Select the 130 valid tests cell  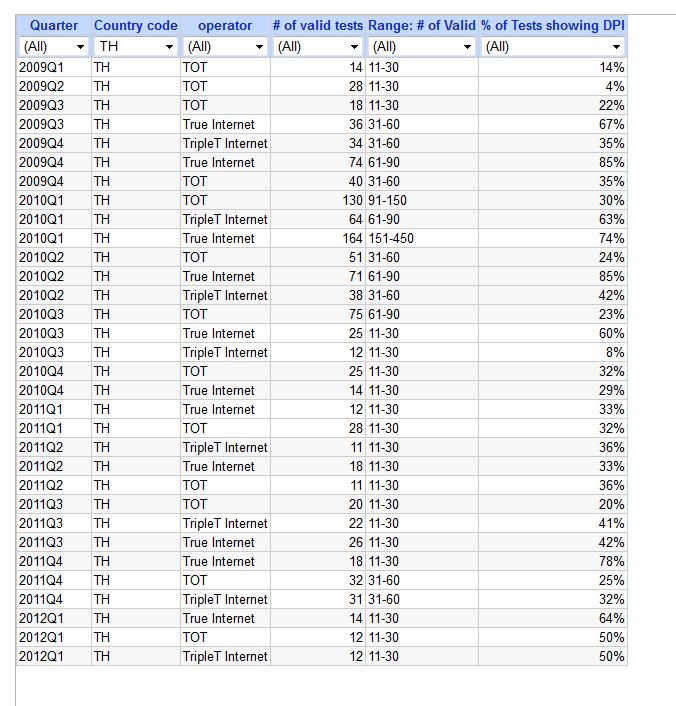pos(318,200)
